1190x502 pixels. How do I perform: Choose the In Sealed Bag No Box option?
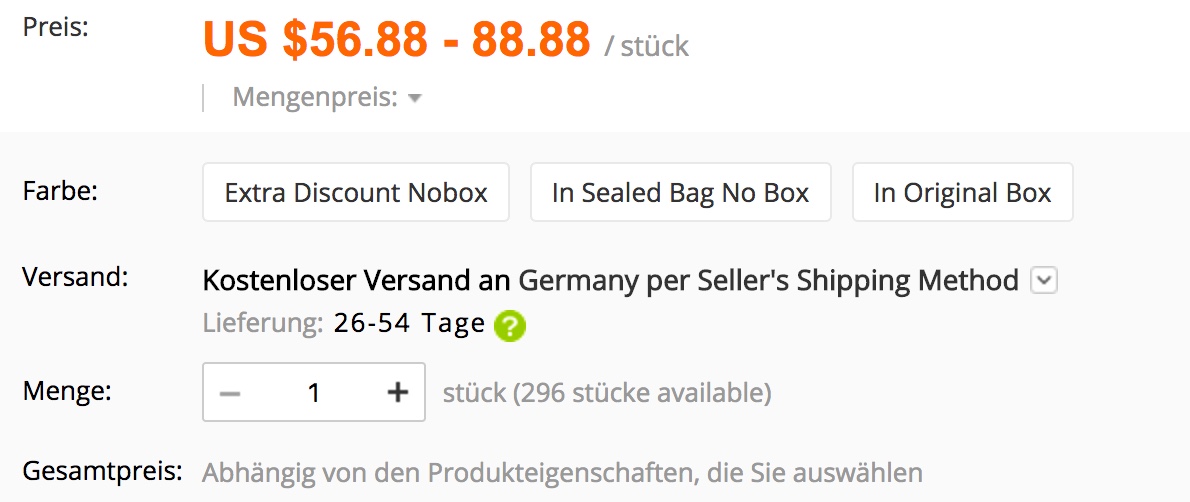click(680, 193)
